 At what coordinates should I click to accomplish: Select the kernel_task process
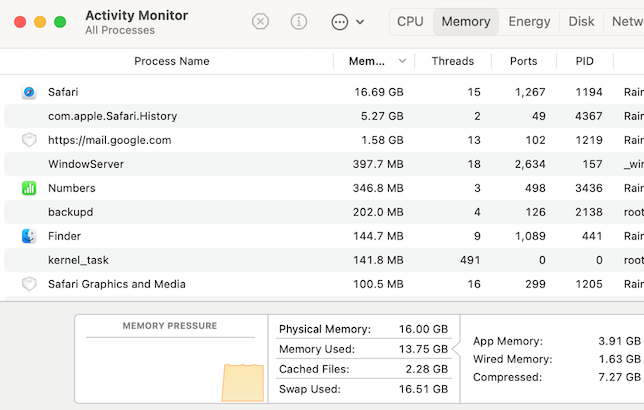coord(78,260)
